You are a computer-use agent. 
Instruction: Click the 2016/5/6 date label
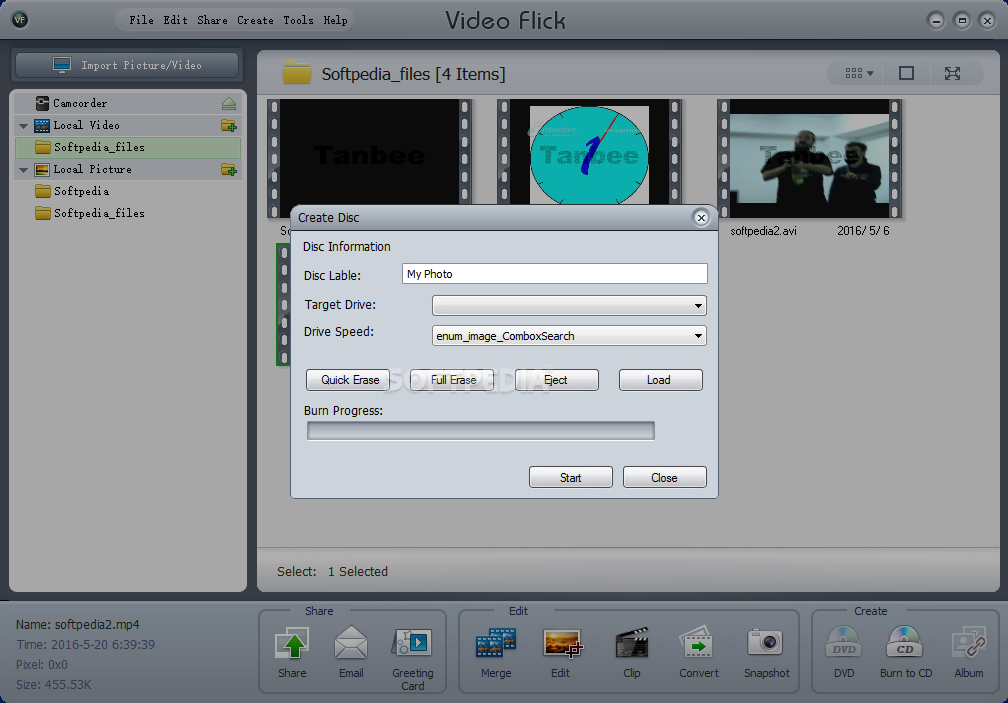(863, 231)
